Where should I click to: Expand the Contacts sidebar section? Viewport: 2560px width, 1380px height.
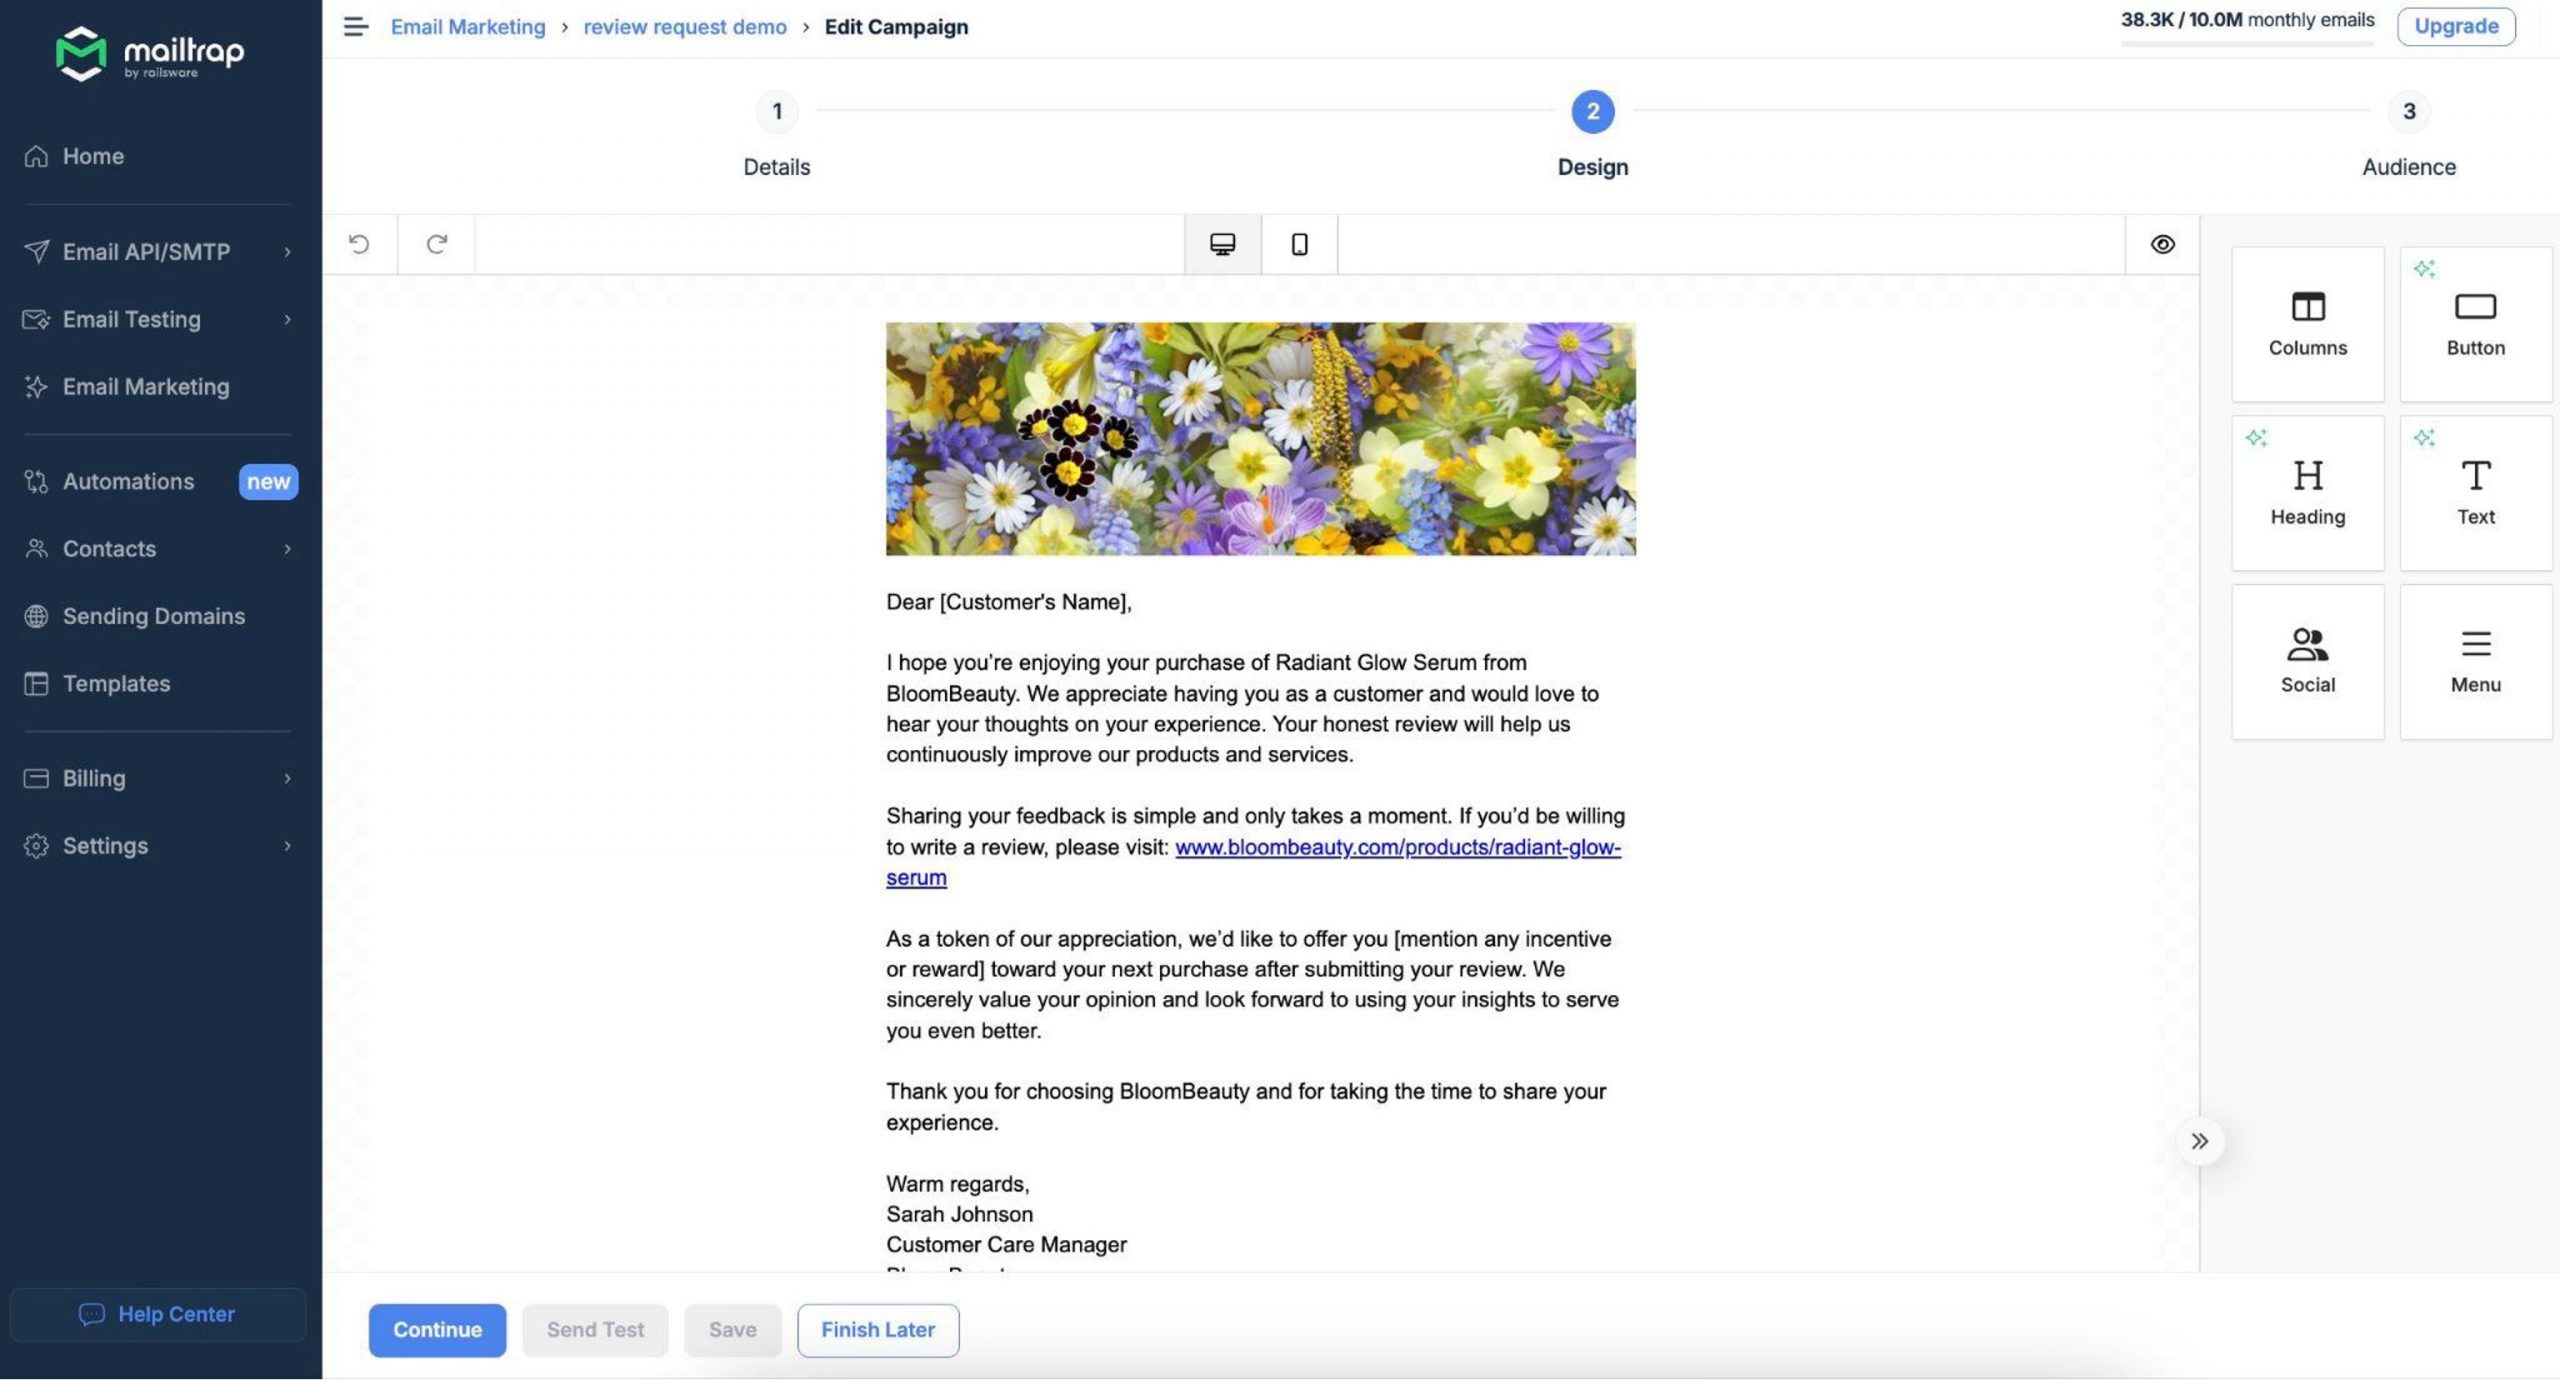109,548
